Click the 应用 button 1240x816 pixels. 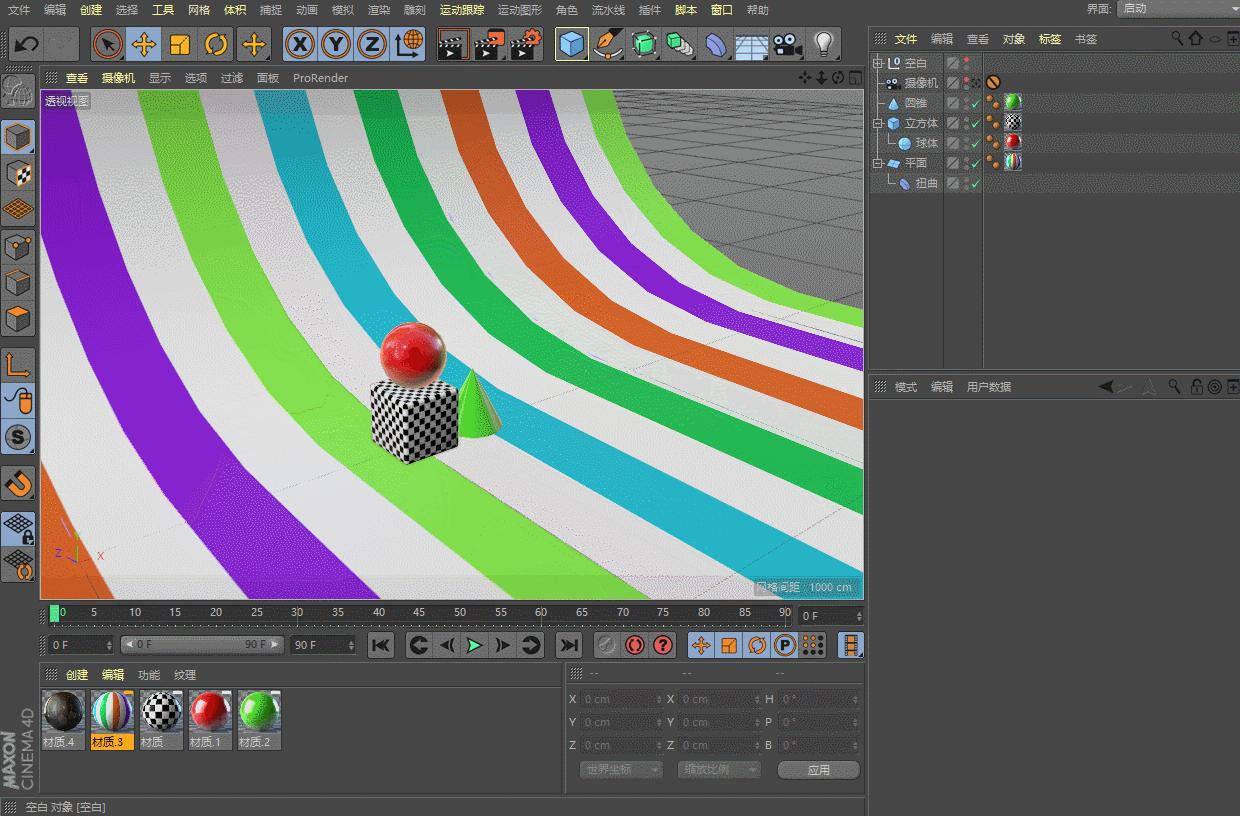click(818, 770)
